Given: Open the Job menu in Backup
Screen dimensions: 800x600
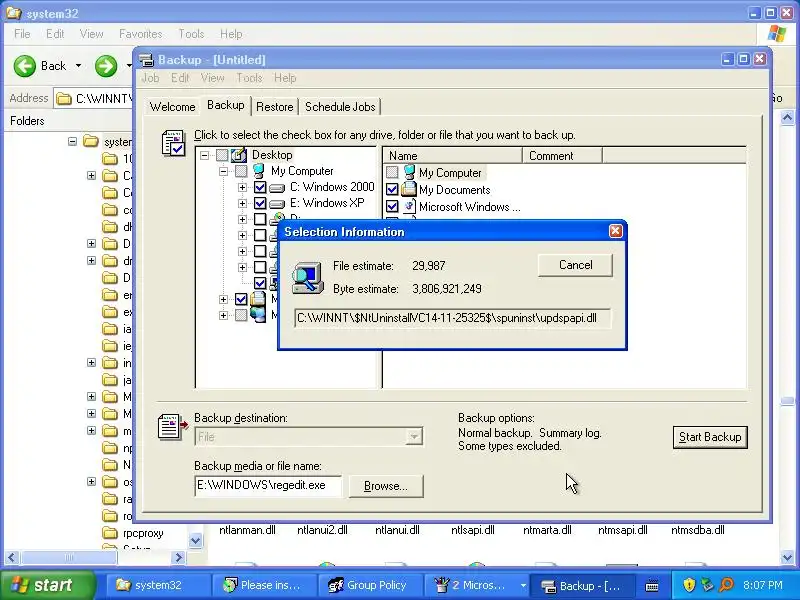Looking at the screenshot, I should point(150,78).
